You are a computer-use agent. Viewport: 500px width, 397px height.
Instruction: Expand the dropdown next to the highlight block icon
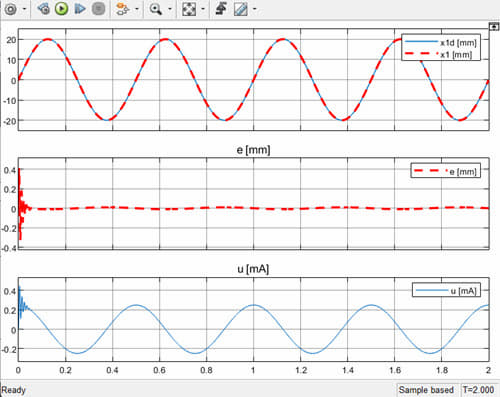tap(137, 9)
